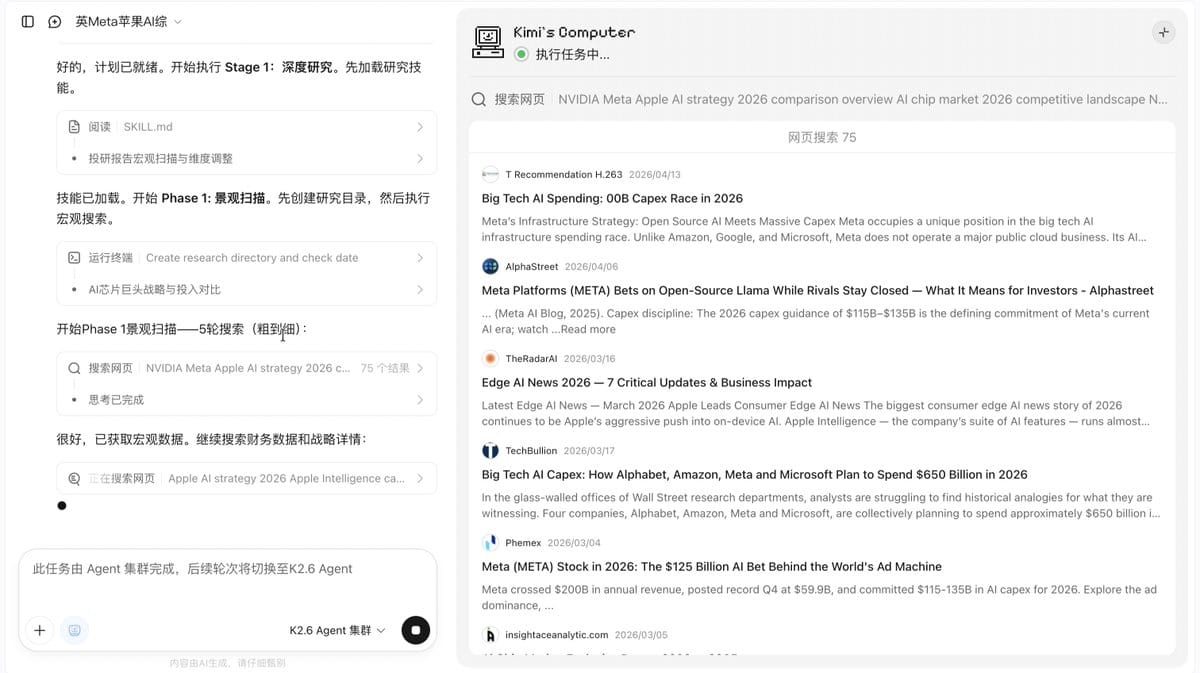Click the document icon beside 阅读
This screenshot has height=673, width=1200.
(74, 127)
